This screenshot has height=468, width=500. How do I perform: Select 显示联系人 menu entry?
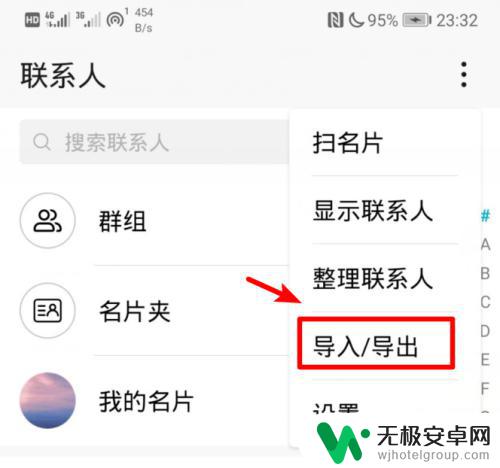(373, 211)
